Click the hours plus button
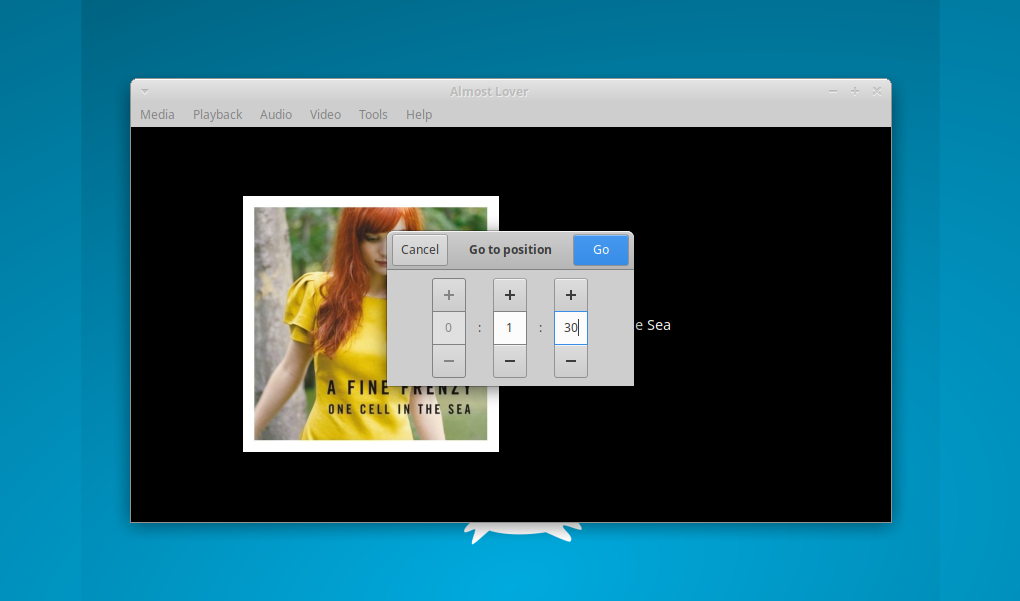 [449, 295]
